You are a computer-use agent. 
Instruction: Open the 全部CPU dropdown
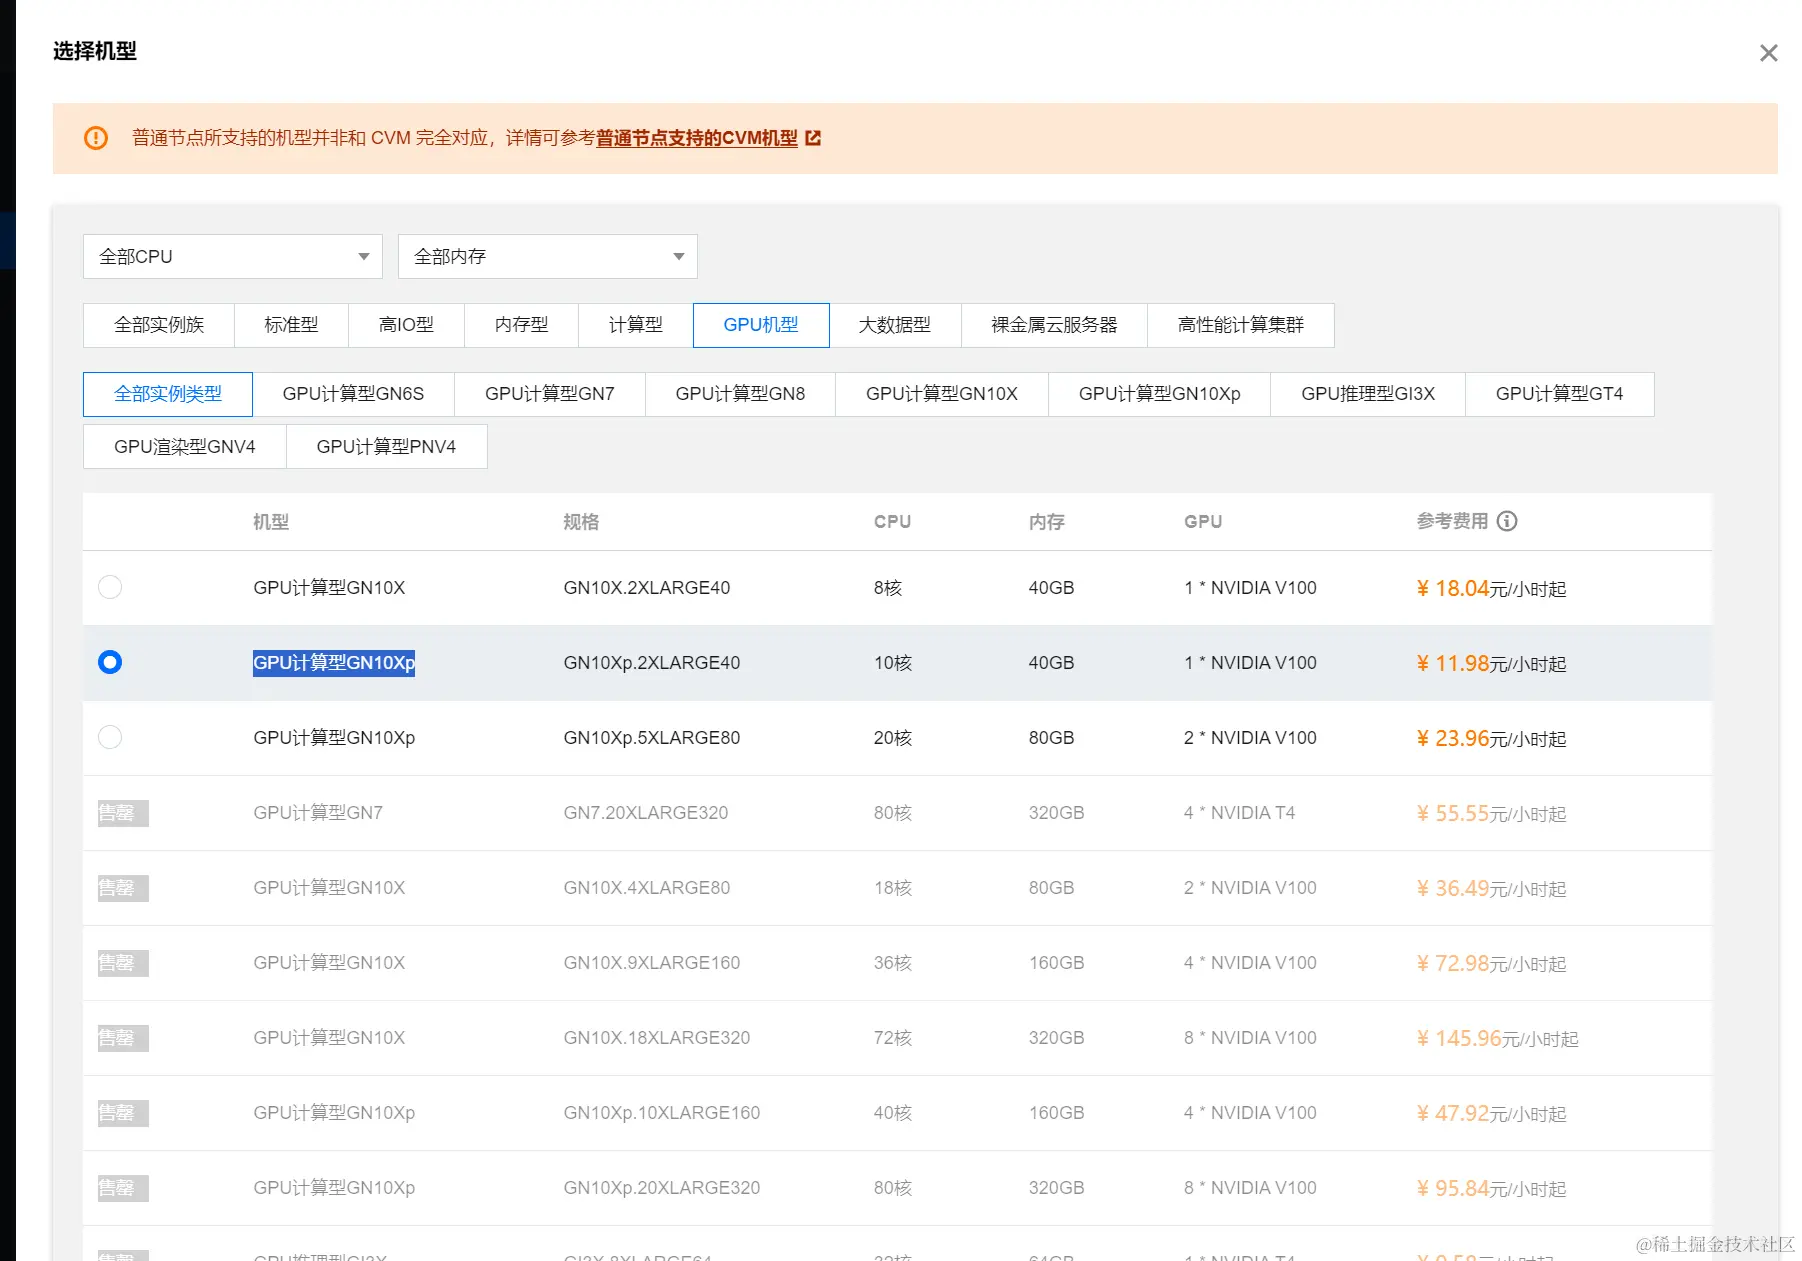pyautogui.click(x=233, y=257)
